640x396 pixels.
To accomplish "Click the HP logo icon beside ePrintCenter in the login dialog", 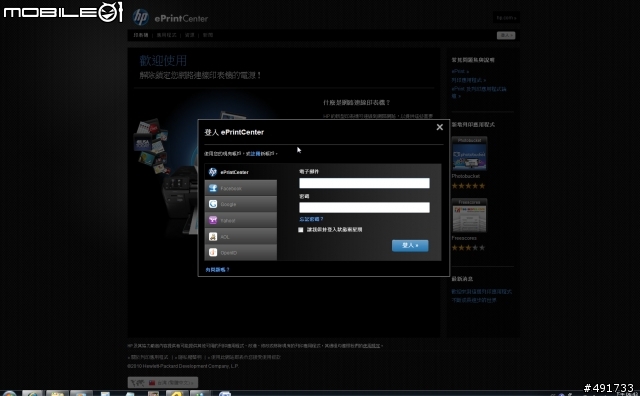I will tap(213, 172).
